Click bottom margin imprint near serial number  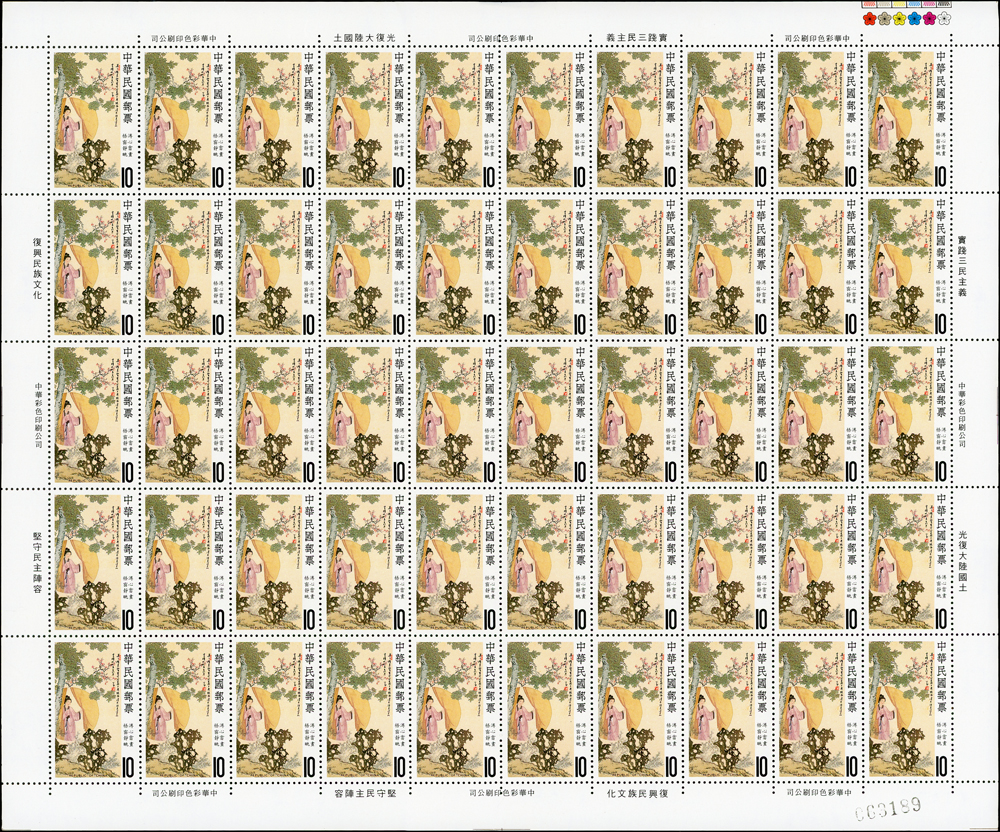click(x=818, y=794)
